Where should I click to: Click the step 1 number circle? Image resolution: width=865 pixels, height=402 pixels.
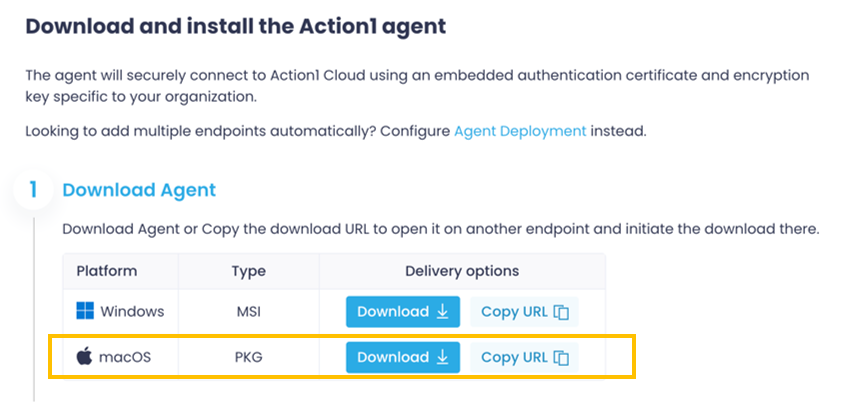tap(33, 190)
